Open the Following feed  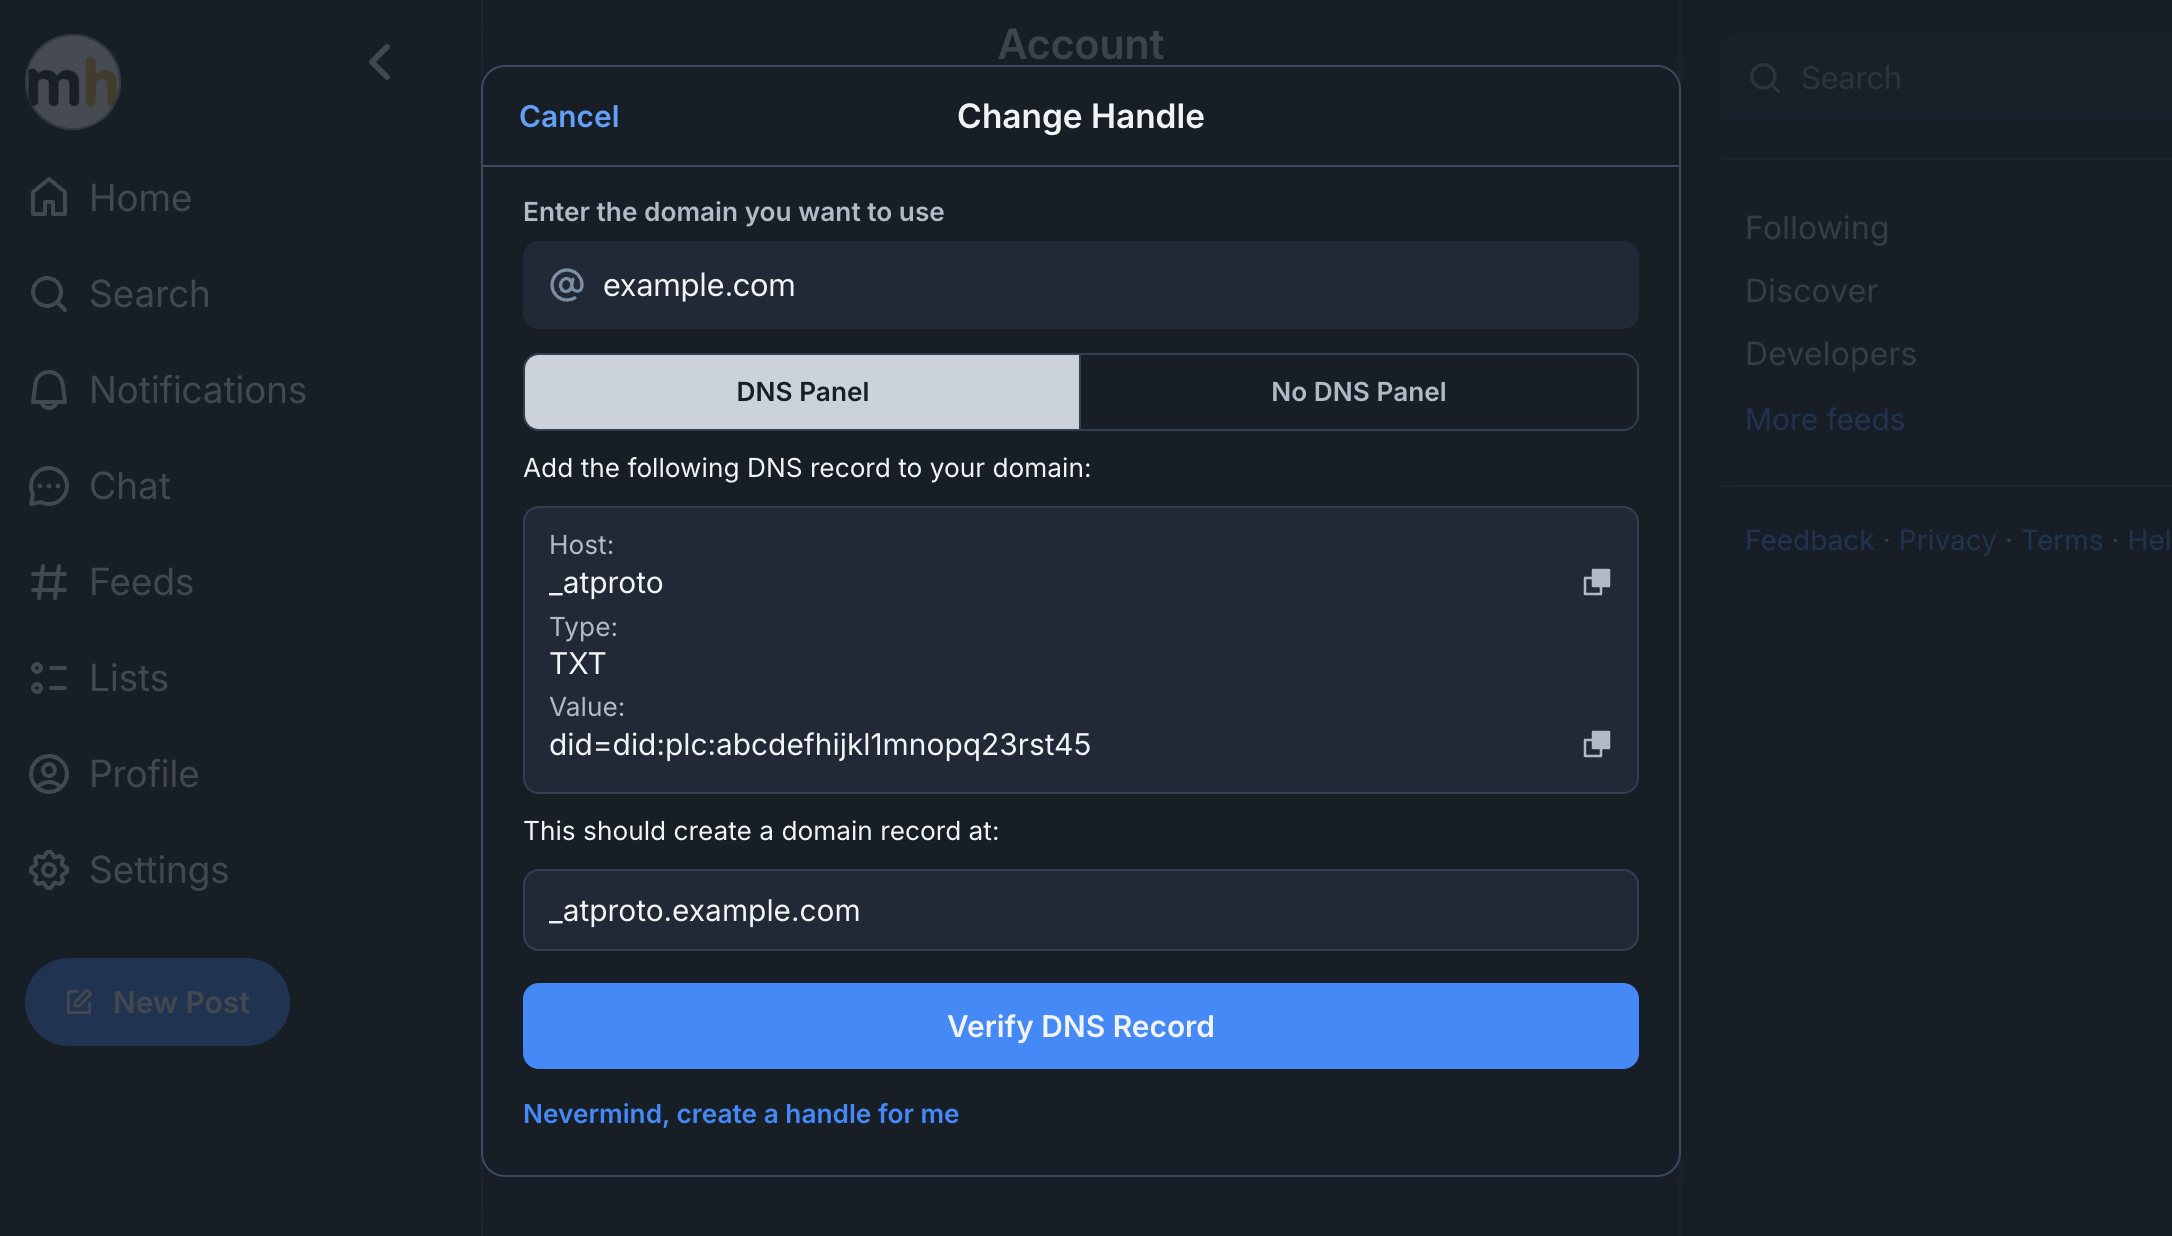[x=1816, y=228]
